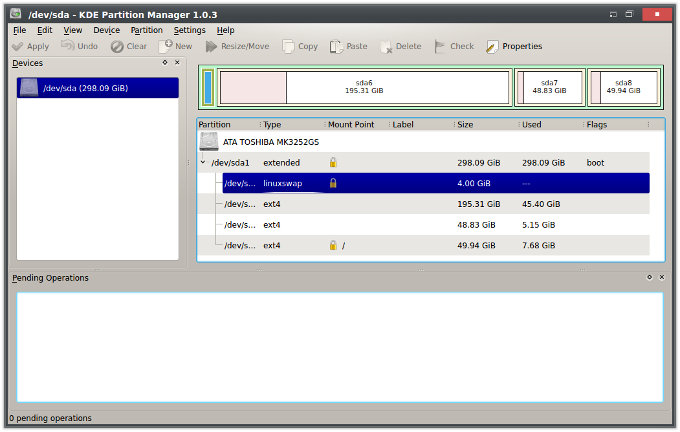Select the linuxswap partition row

(x=436, y=183)
